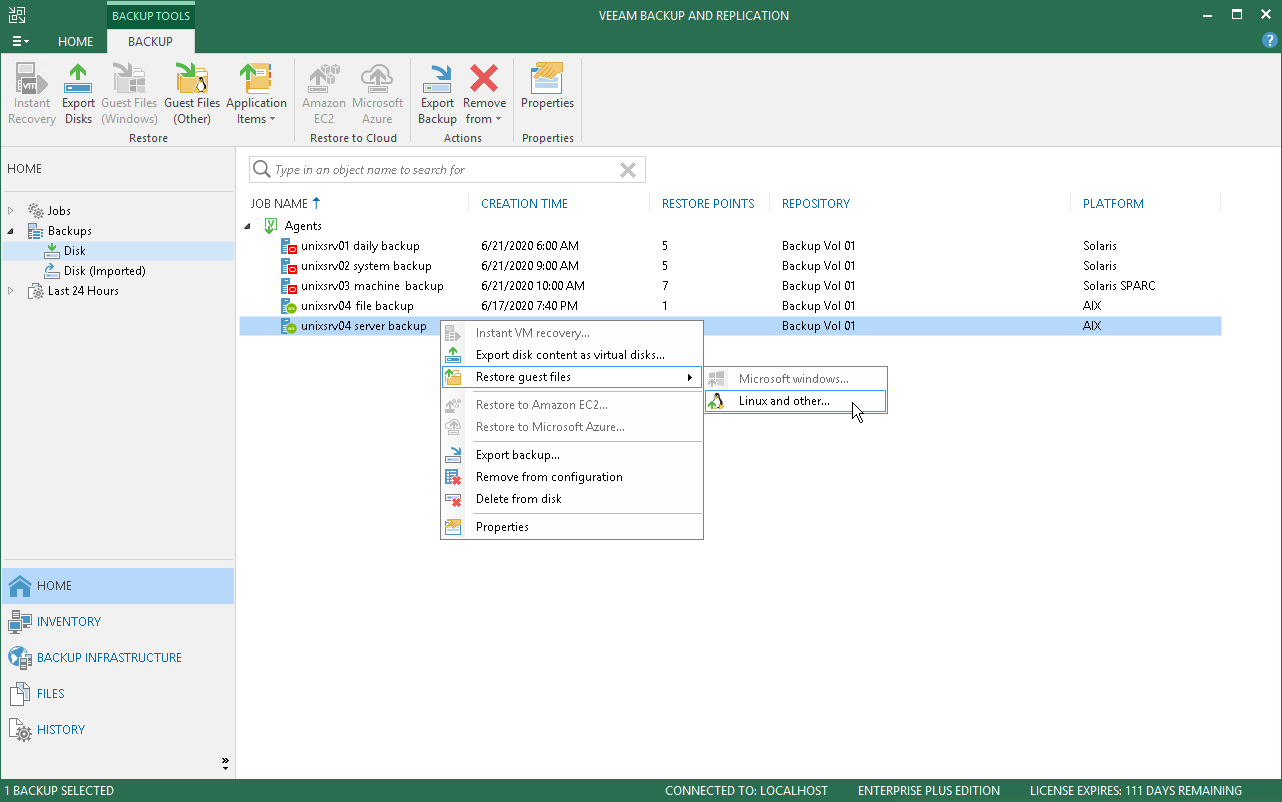Image resolution: width=1282 pixels, height=802 pixels.
Task: Switch to the HOME ribbon tab
Action: (x=75, y=42)
